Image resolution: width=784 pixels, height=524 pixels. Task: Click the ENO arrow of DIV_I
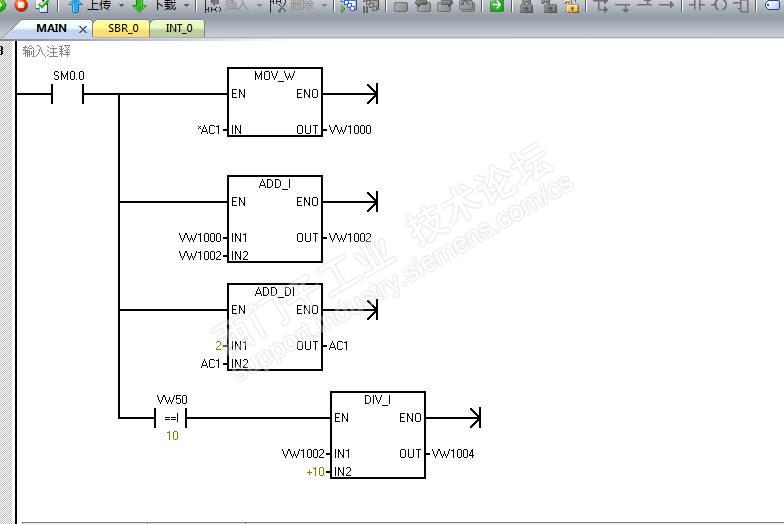pyautogui.click(x=476, y=418)
